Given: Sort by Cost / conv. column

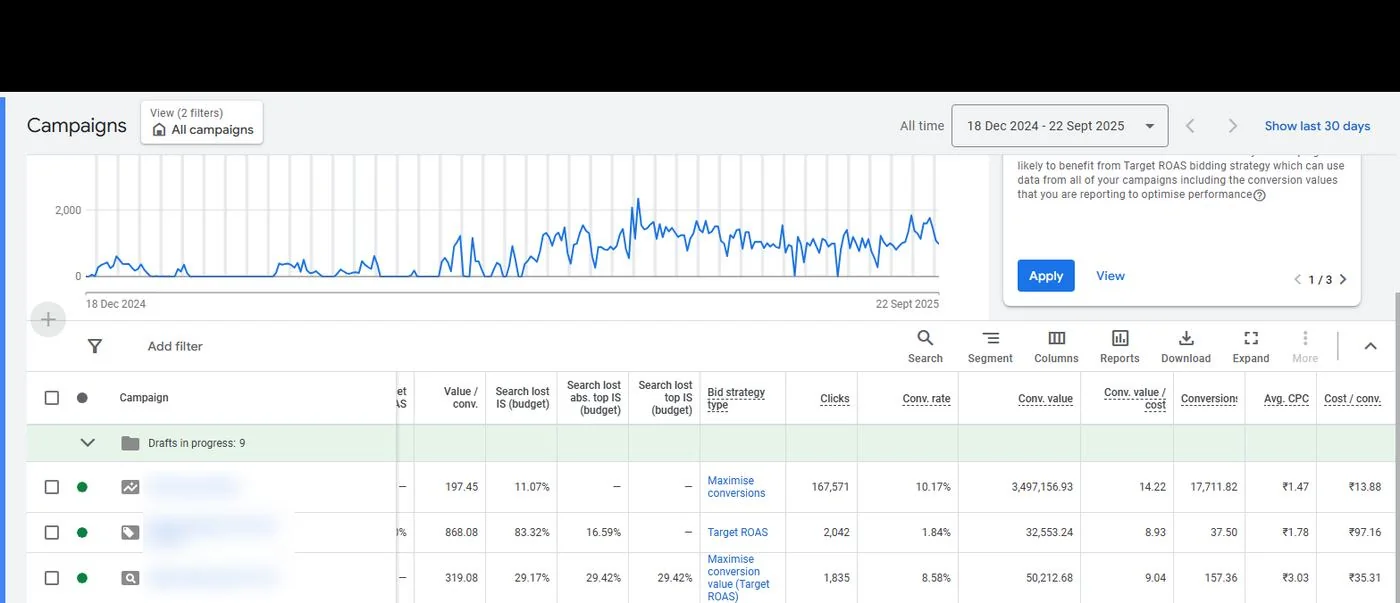Looking at the screenshot, I should [x=1352, y=398].
